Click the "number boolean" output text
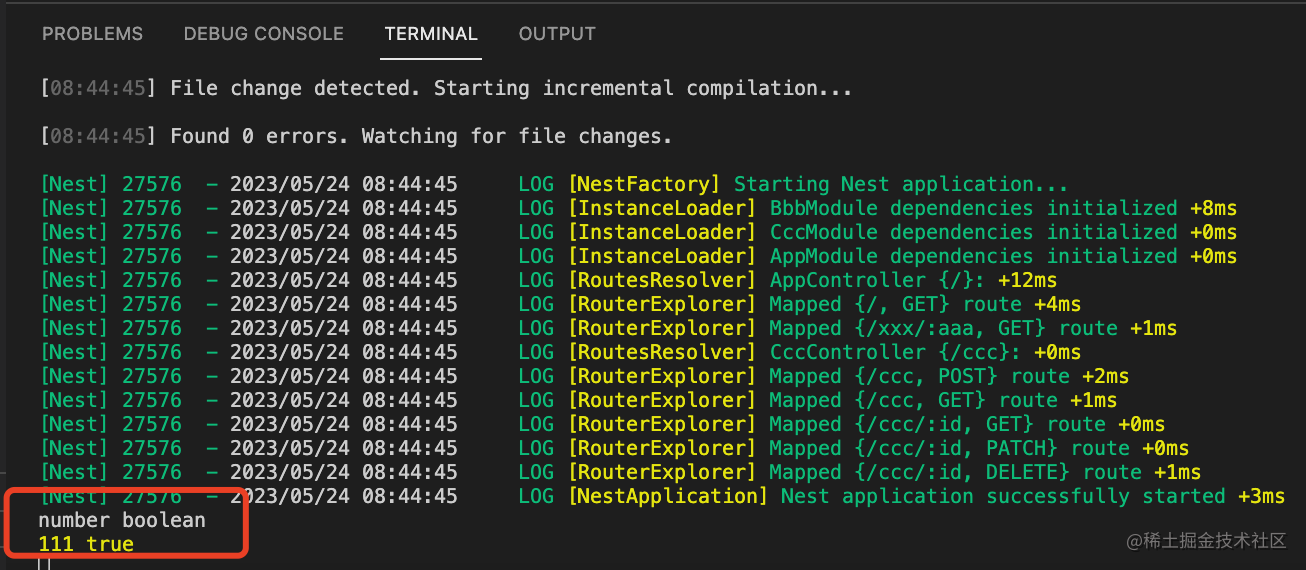The image size is (1306, 570). click(x=121, y=521)
